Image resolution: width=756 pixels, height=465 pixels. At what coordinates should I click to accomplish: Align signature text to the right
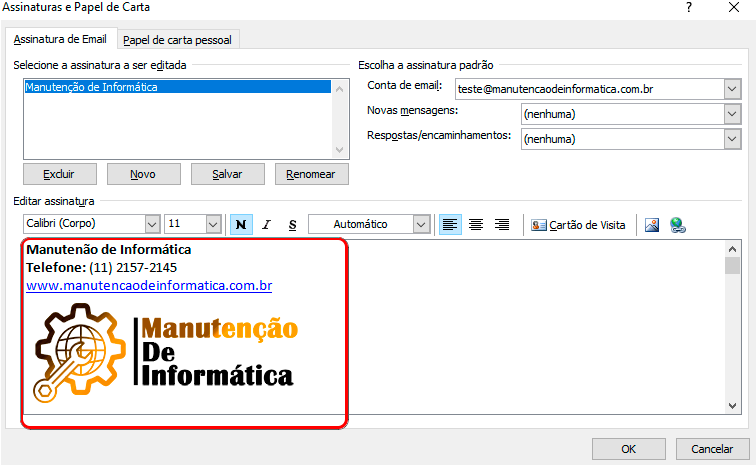click(x=502, y=225)
